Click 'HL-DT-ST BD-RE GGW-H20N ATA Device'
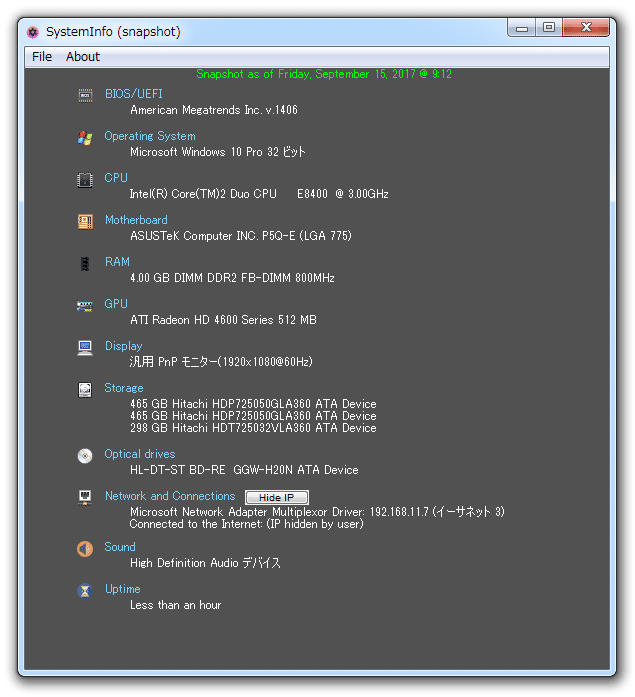Screen dimensions: 635x697 point(244,470)
